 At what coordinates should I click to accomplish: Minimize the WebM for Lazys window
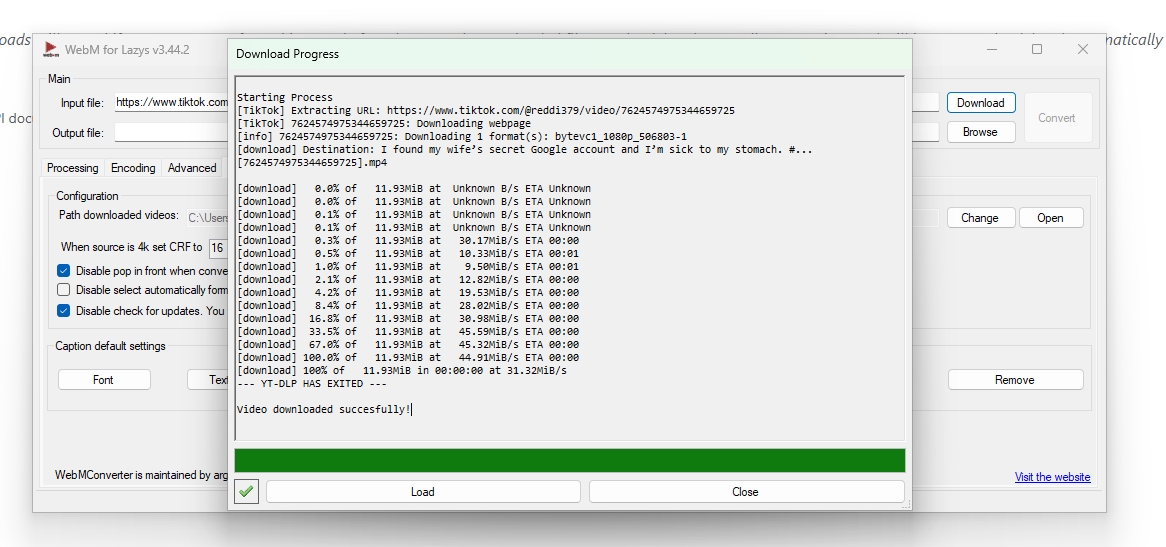[x=993, y=49]
